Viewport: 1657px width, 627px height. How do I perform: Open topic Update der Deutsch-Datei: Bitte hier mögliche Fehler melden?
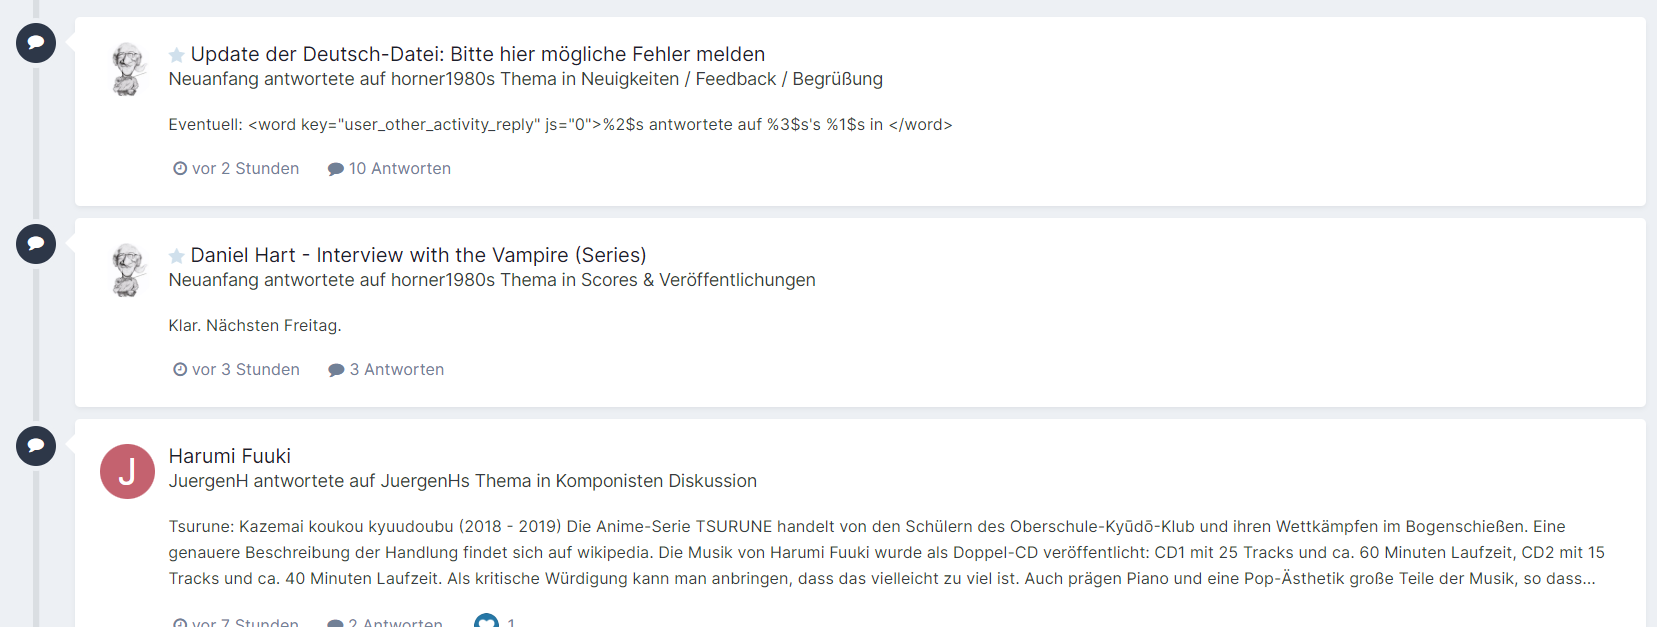[x=478, y=54]
